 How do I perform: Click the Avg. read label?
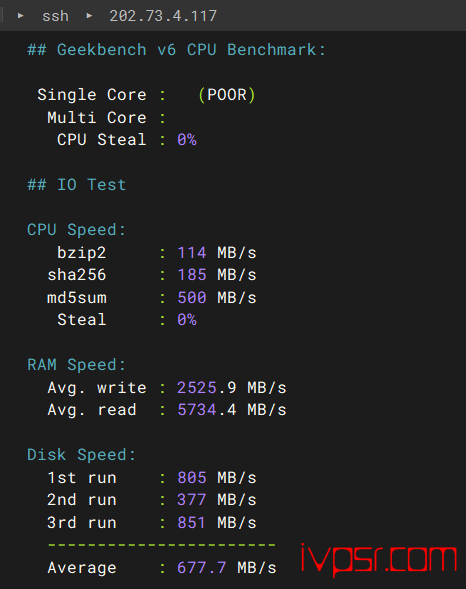click(x=92, y=410)
